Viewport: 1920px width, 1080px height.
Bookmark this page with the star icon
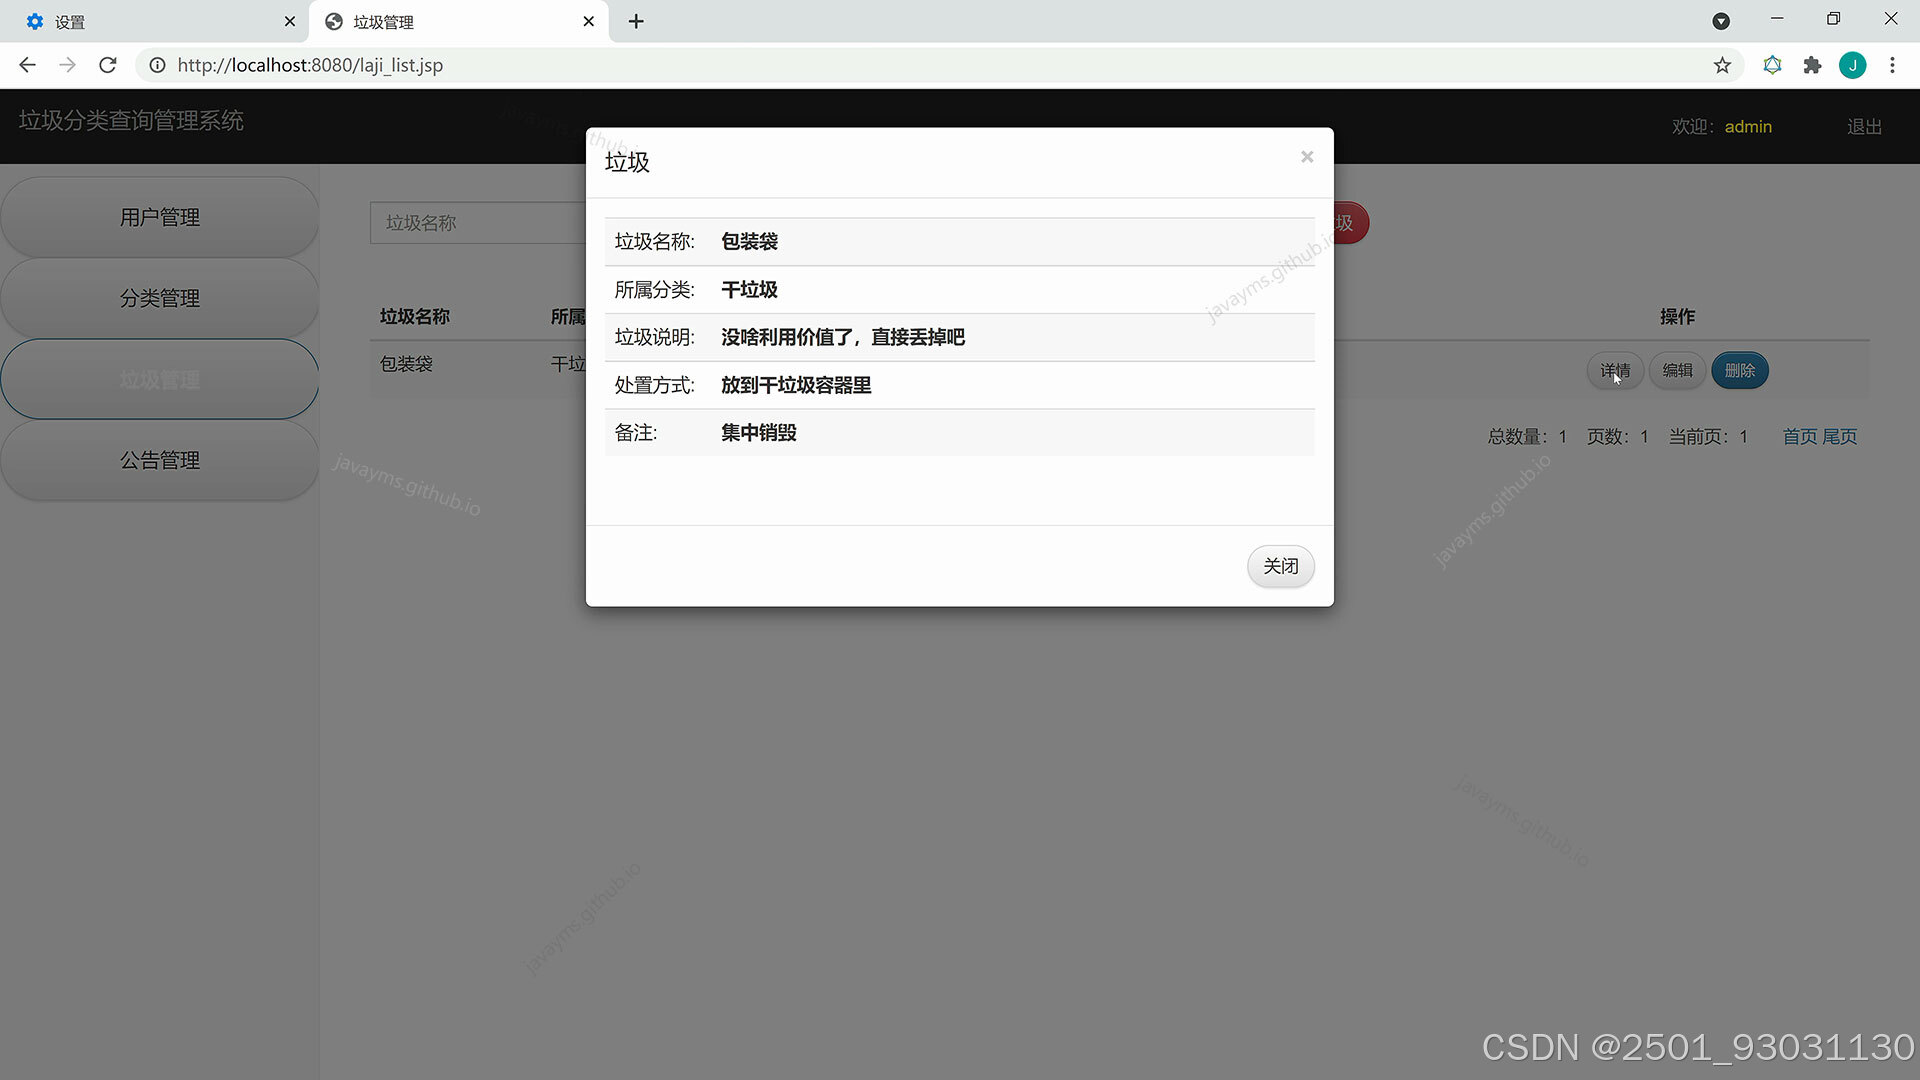pos(1722,65)
